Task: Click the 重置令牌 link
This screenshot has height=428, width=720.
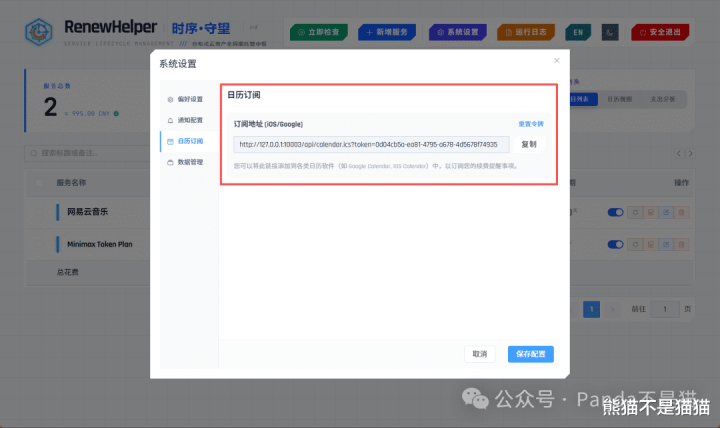Action: [x=531, y=124]
